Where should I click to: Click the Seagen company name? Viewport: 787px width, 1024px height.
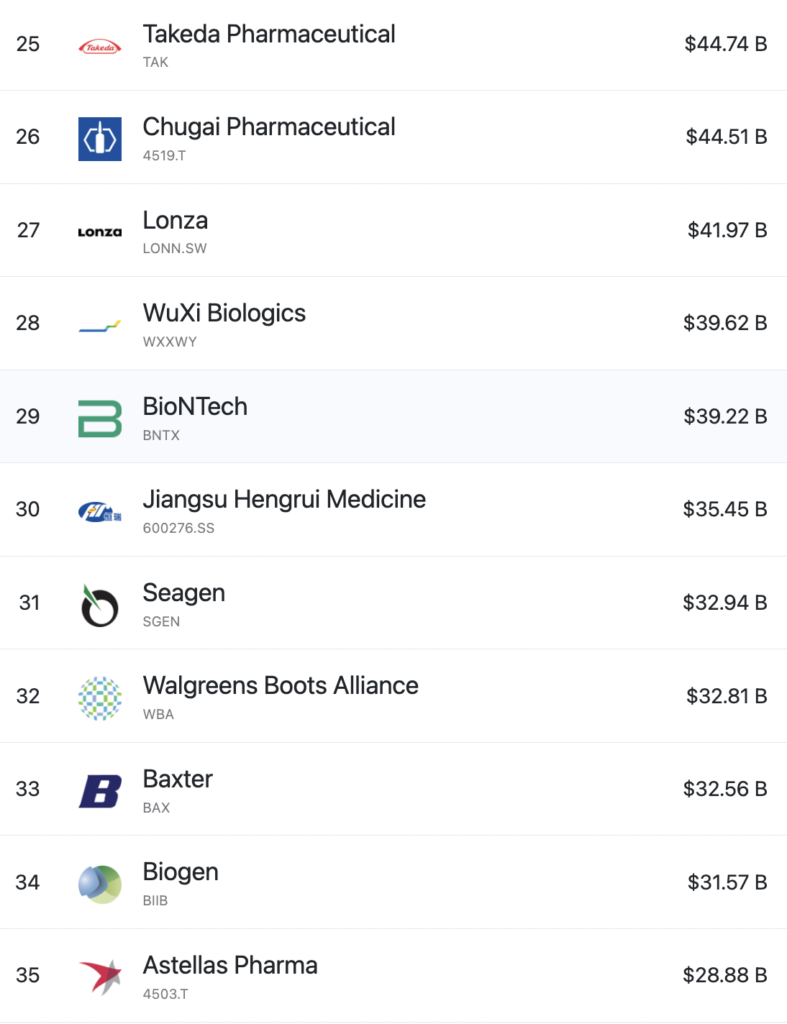[184, 593]
